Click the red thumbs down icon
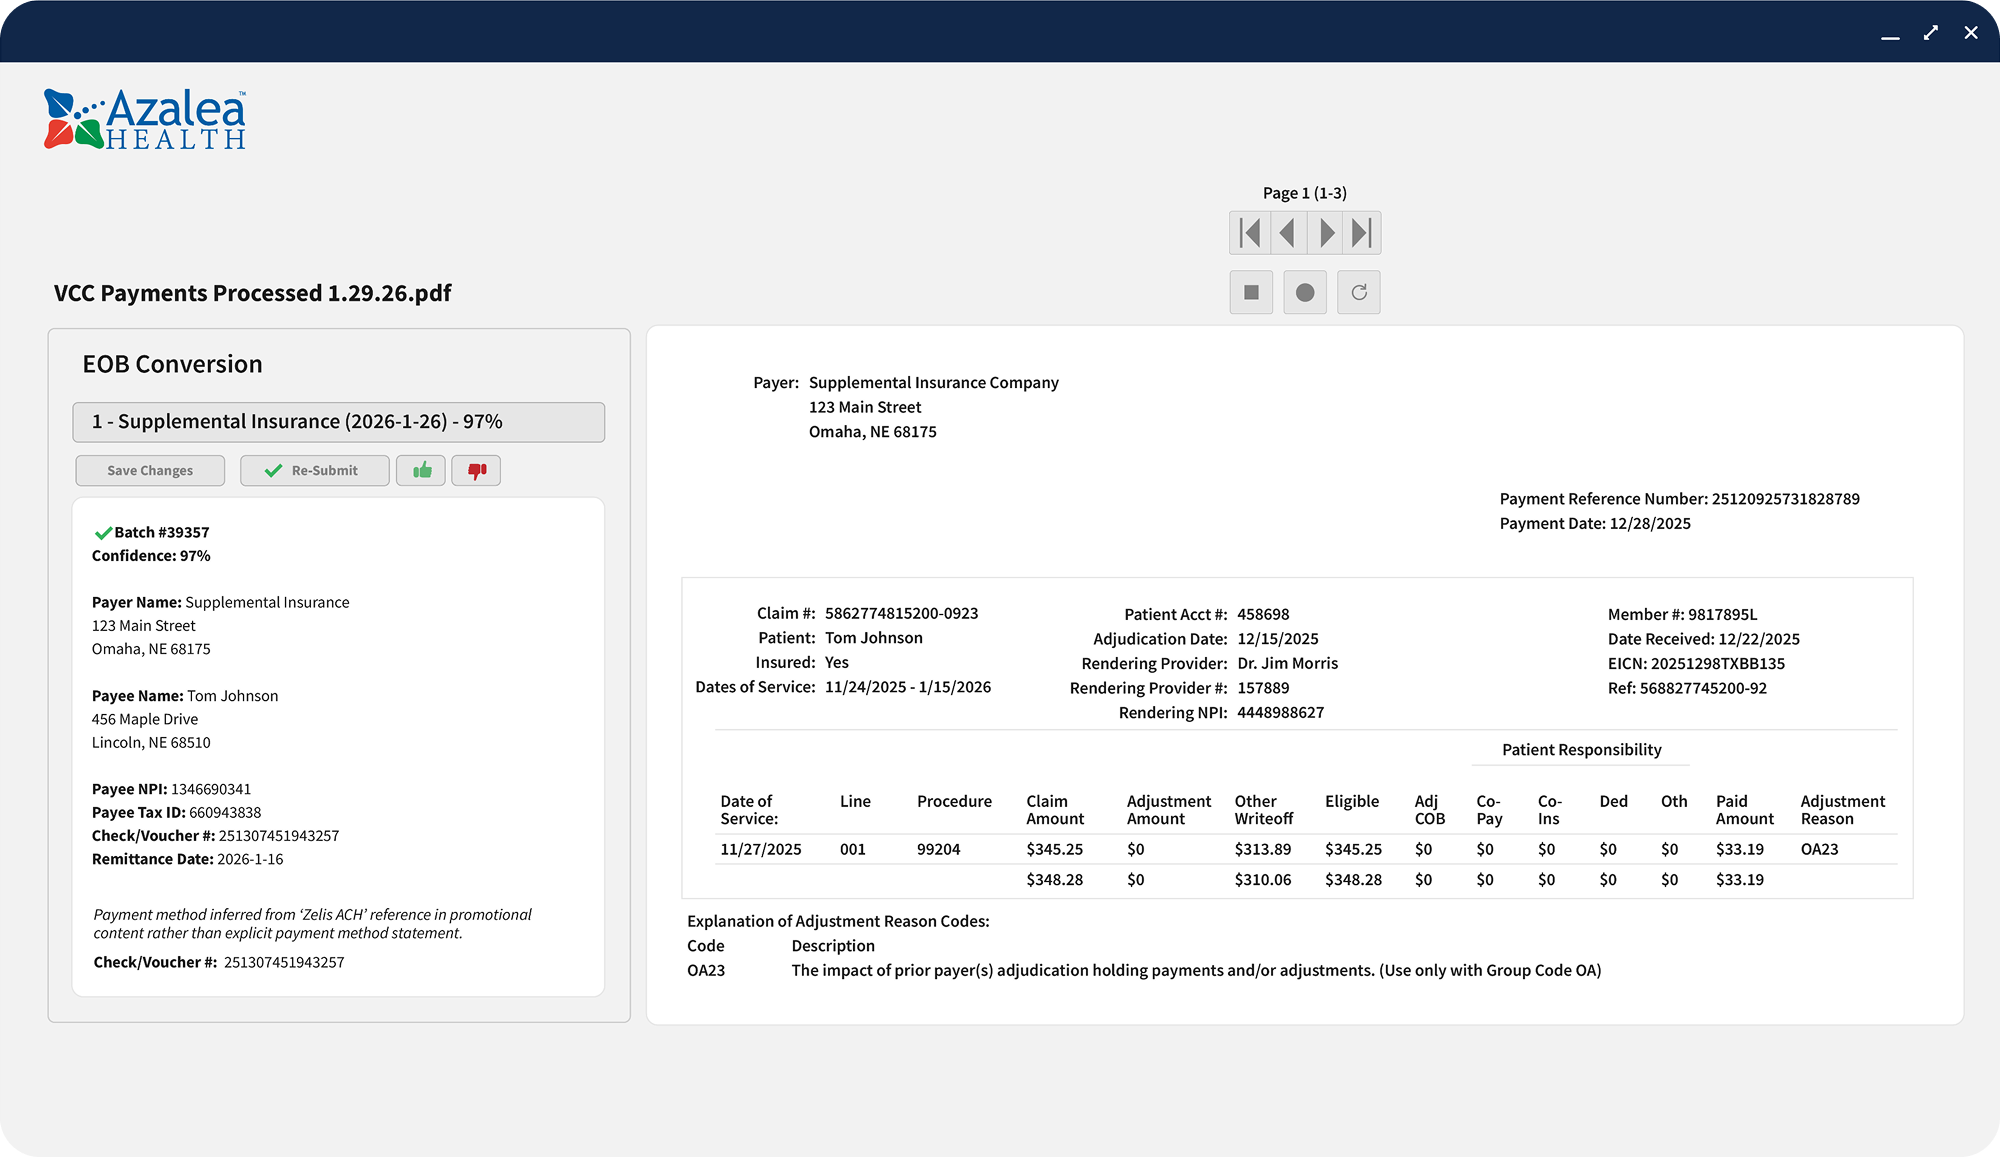The image size is (2000, 1157). 476,470
